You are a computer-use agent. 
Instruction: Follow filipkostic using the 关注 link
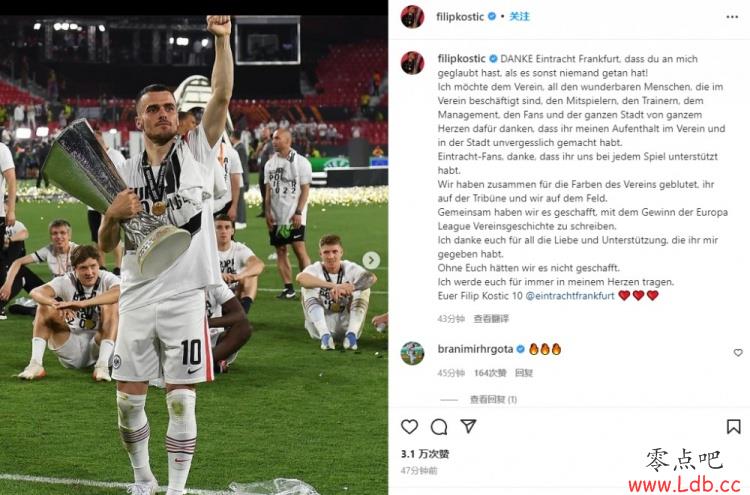coord(519,17)
